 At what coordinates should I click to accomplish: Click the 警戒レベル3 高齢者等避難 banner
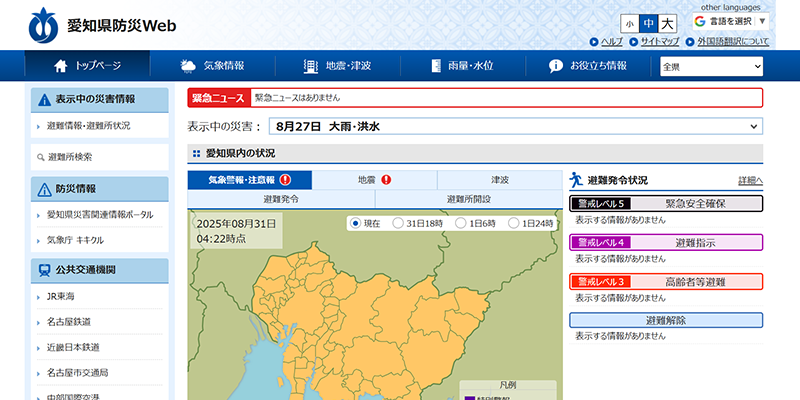pos(666,282)
